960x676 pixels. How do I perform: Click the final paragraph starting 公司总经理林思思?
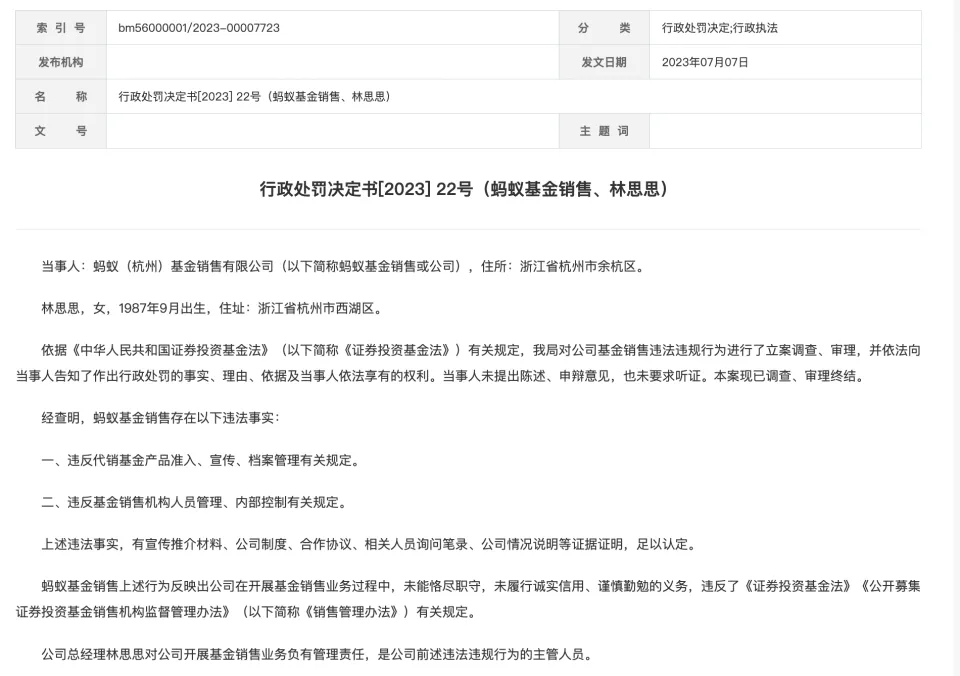[317, 656]
